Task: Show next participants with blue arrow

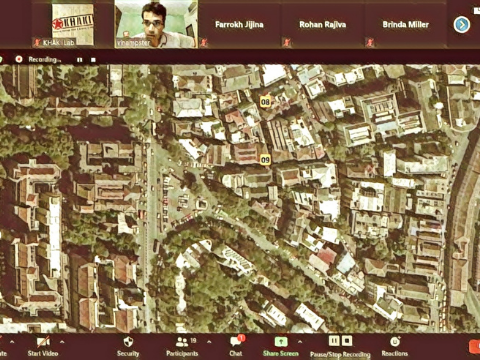Action: (462, 24)
